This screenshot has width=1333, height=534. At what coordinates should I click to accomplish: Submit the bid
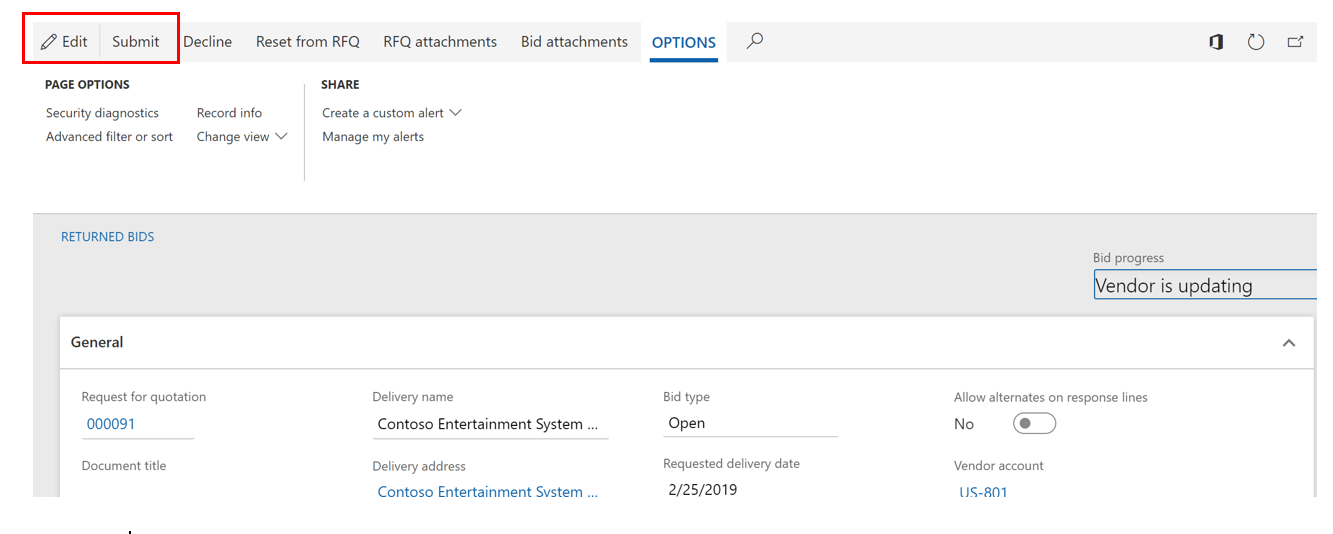(136, 42)
